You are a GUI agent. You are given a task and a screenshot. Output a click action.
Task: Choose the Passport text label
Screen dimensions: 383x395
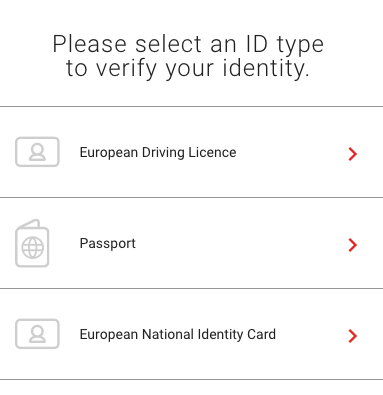coord(108,243)
